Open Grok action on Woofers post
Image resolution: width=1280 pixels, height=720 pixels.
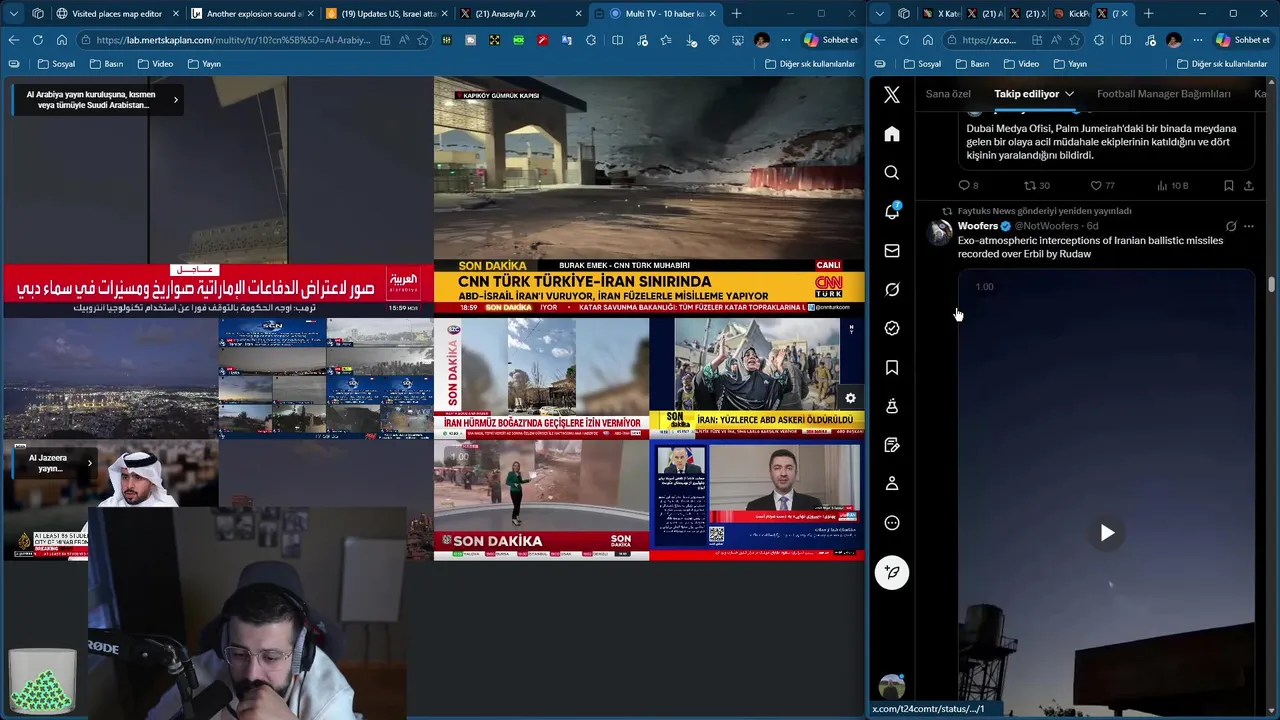pyautogui.click(x=1231, y=226)
